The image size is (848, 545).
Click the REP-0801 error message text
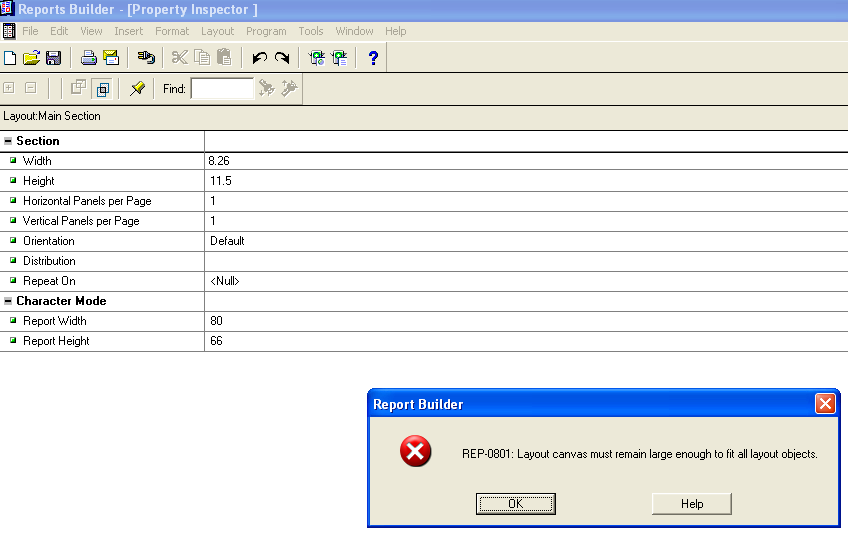click(x=639, y=454)
